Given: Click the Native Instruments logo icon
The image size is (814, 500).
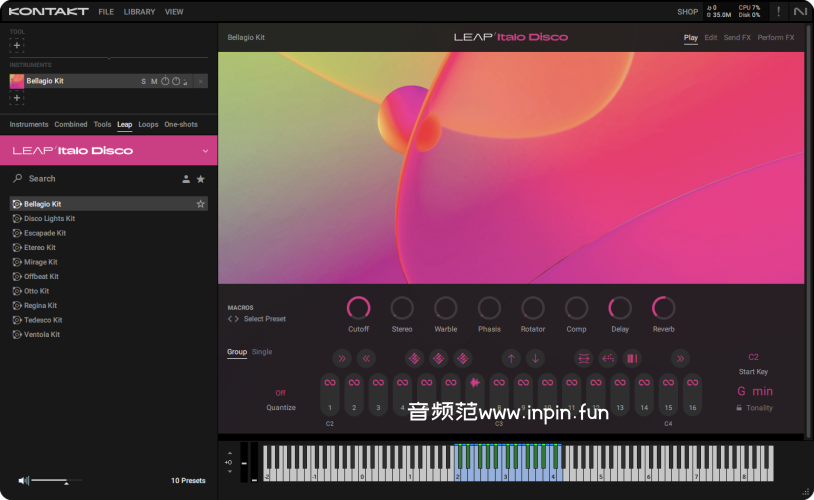Looking at the screenshot, I should [x=800, y=12].
